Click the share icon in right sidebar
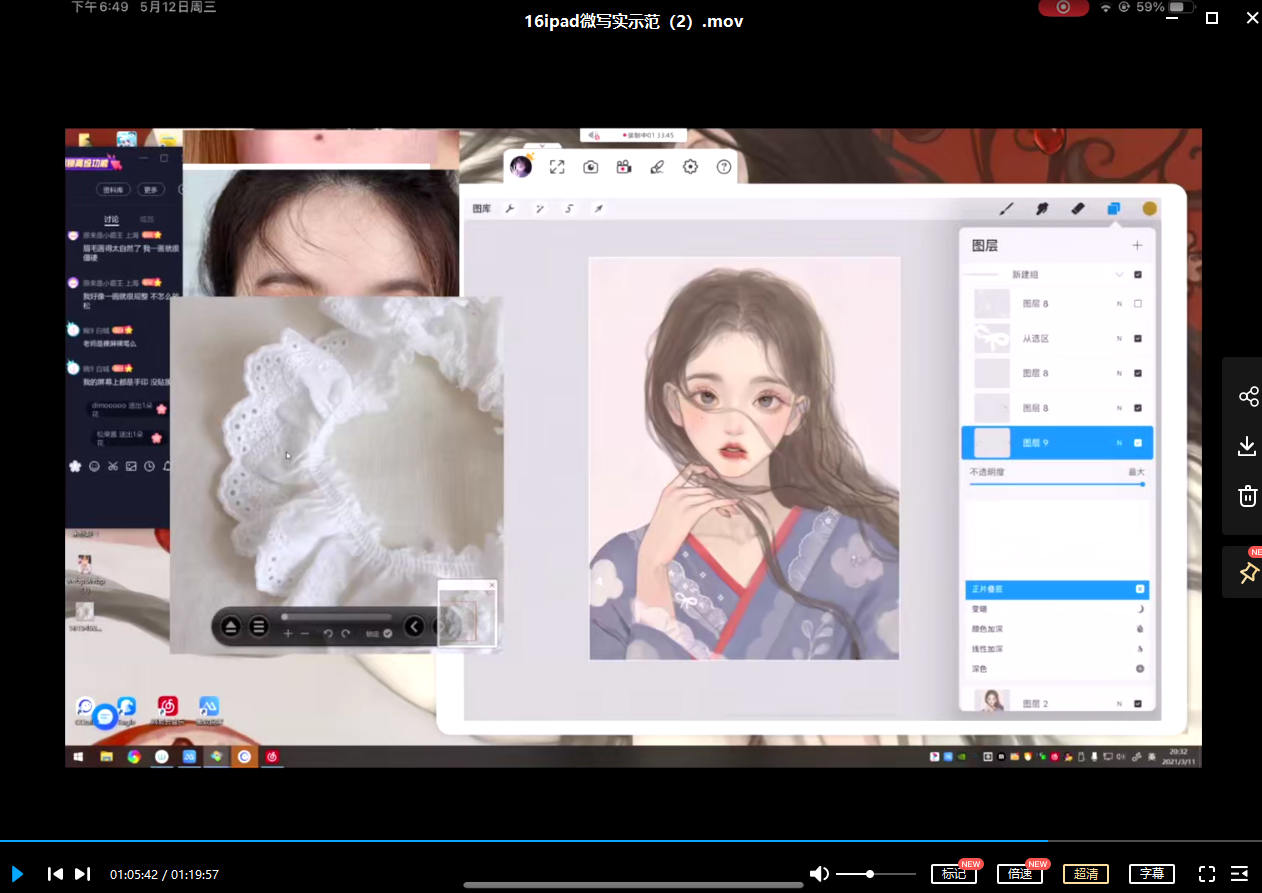1262x893 pixels. [1248, 397]
